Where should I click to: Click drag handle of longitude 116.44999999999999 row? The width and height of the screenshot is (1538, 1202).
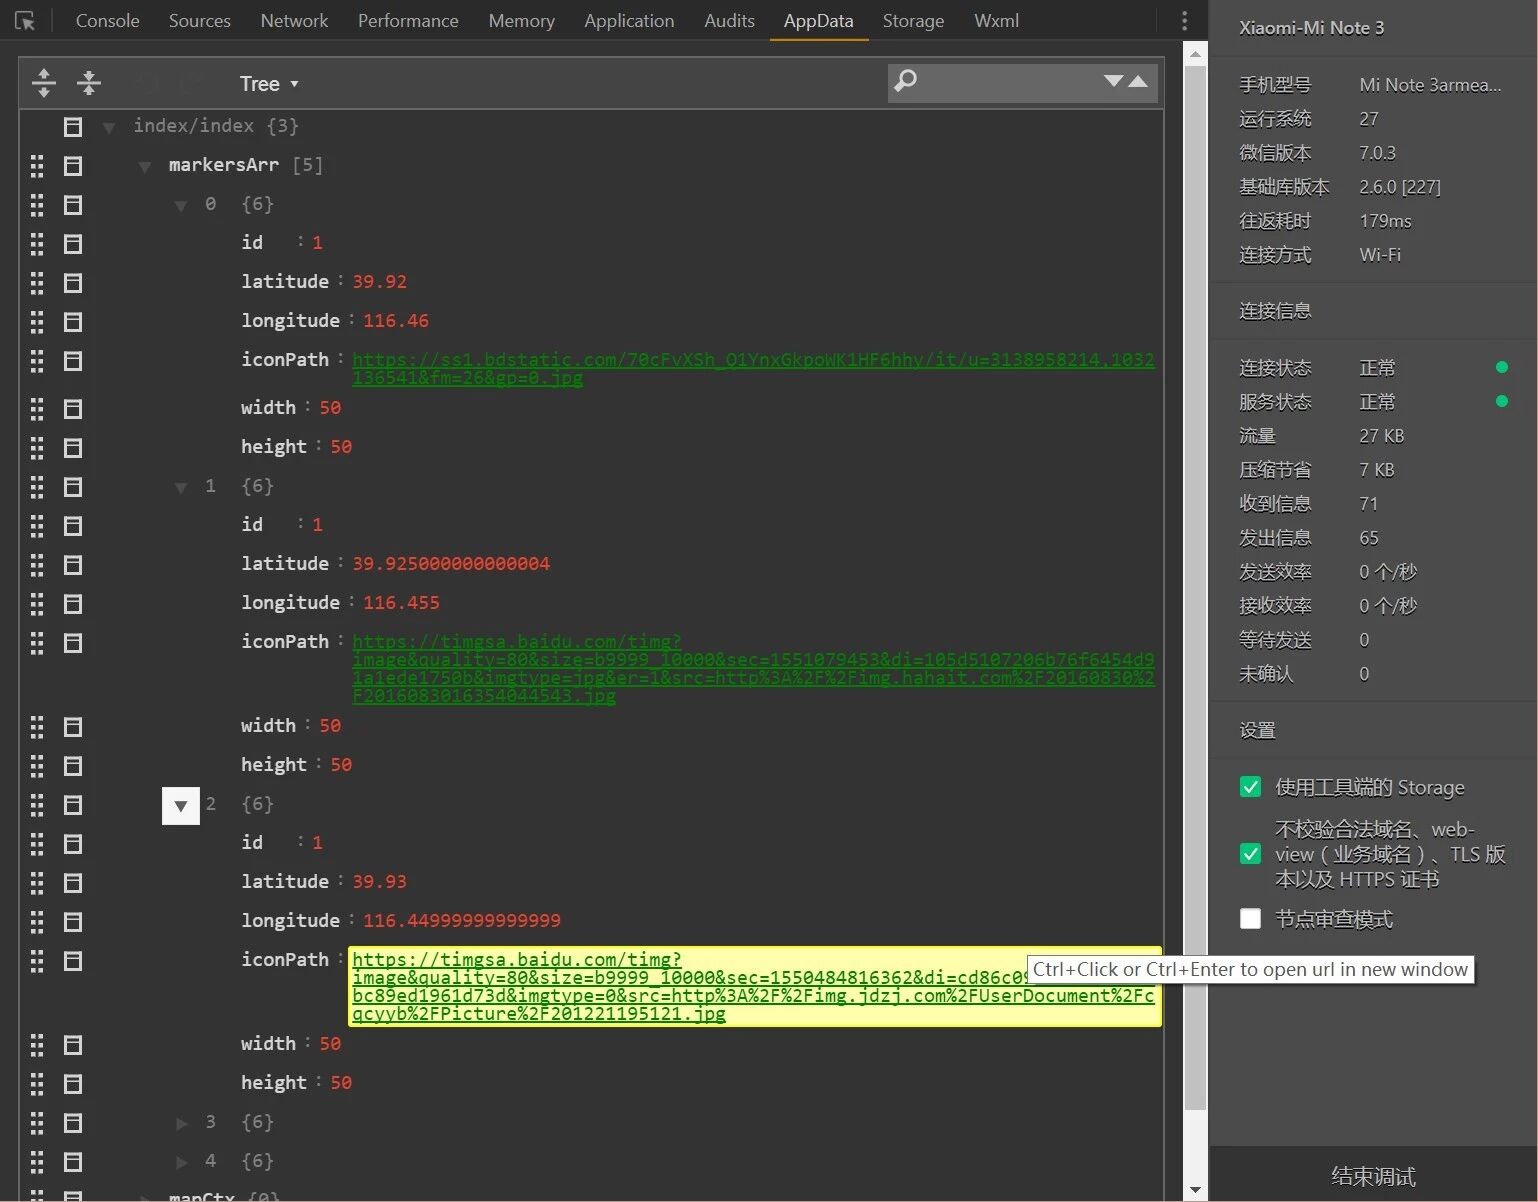pyautogui.click(x=37, y=922)
